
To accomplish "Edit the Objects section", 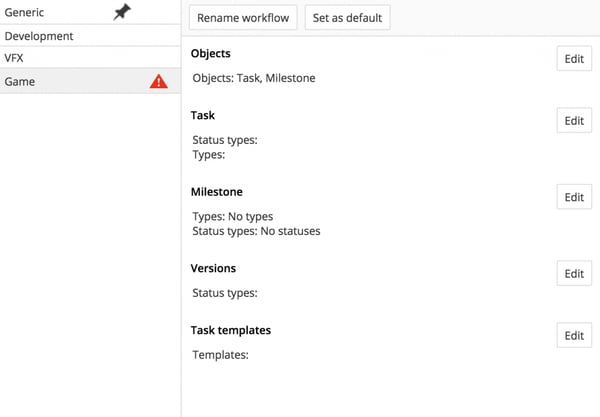I will [x=573, y=59].
